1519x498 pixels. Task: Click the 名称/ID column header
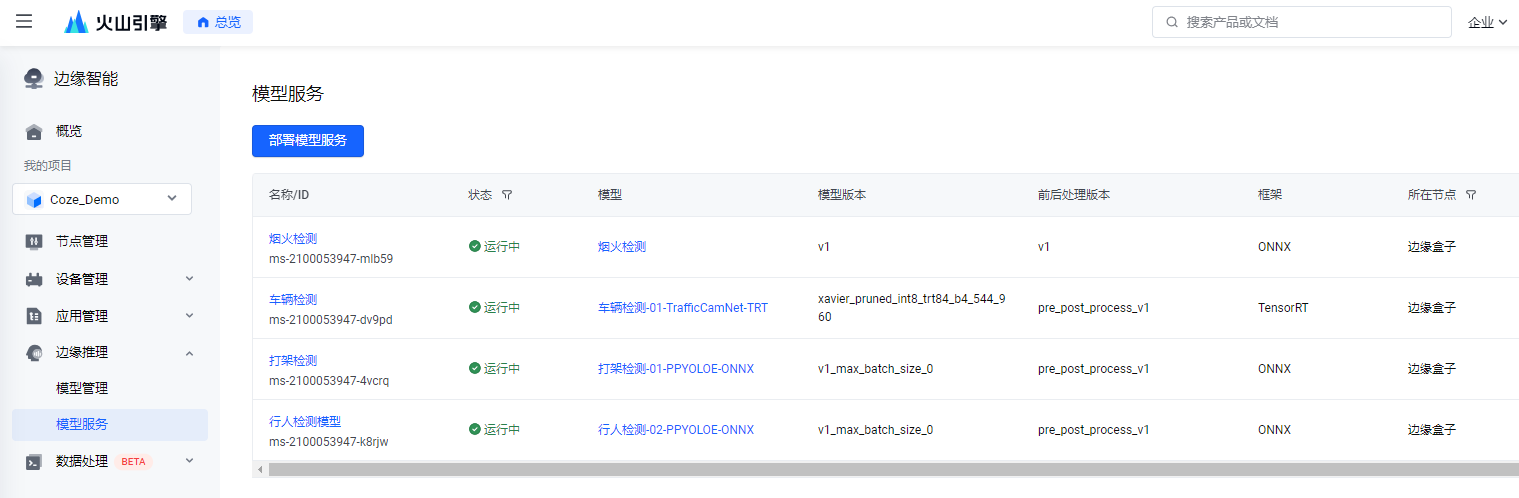(x=289, y=195)
